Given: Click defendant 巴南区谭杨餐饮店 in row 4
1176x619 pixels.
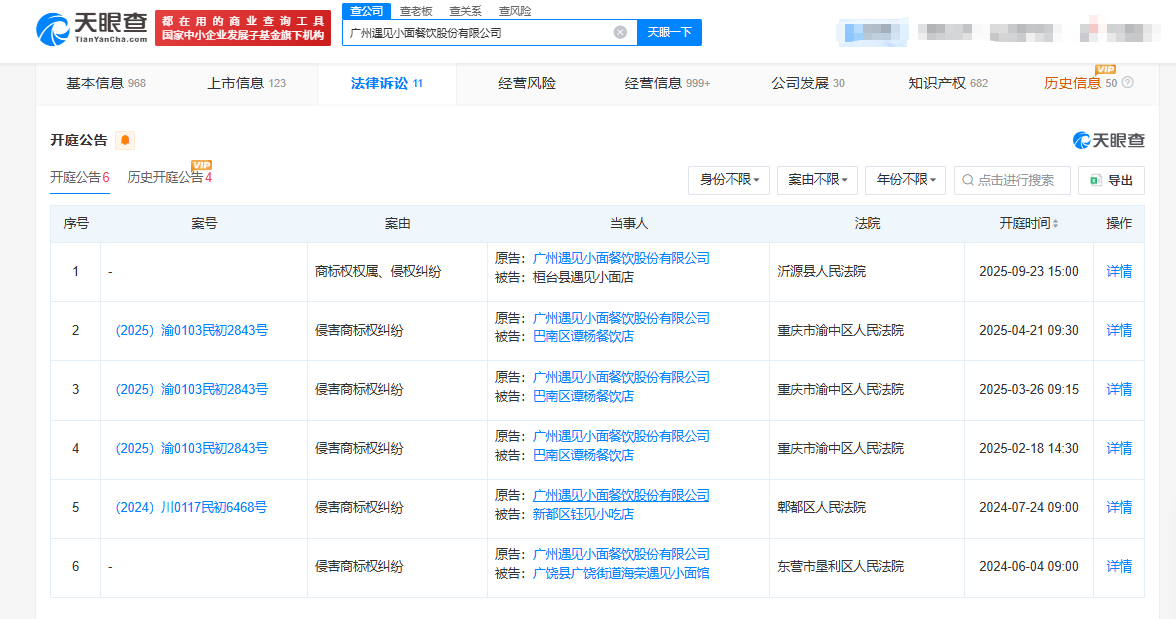Looking at the screenshot, I should coord(584,455).
